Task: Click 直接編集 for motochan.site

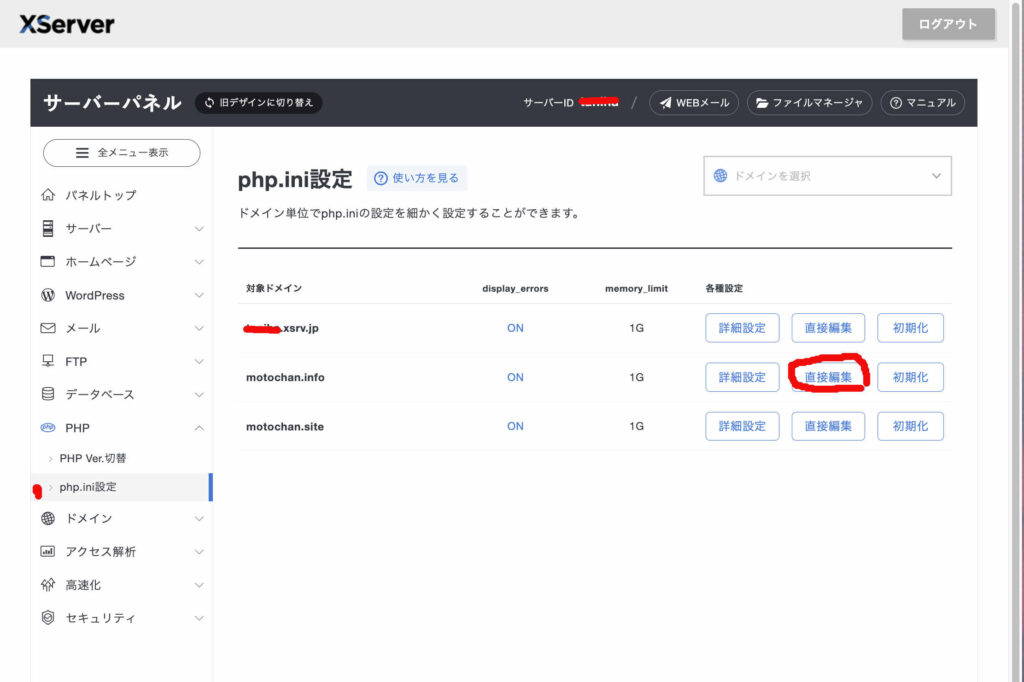Action: coord(828,426)
